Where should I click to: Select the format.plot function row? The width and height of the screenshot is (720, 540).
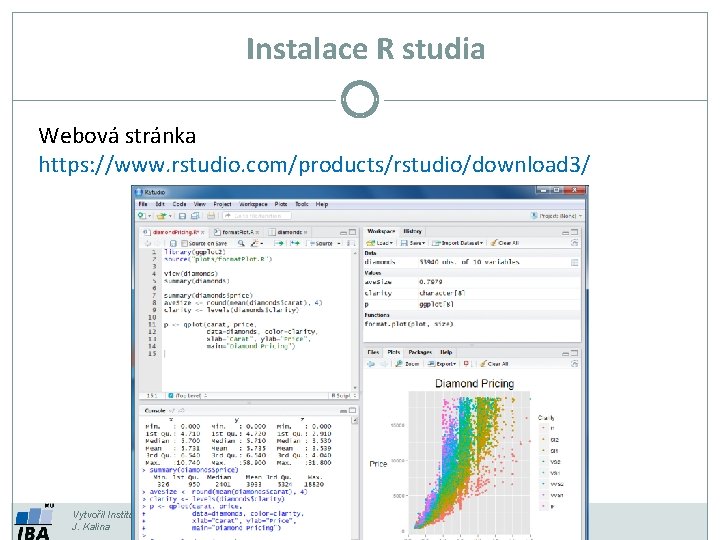point(472,324)
